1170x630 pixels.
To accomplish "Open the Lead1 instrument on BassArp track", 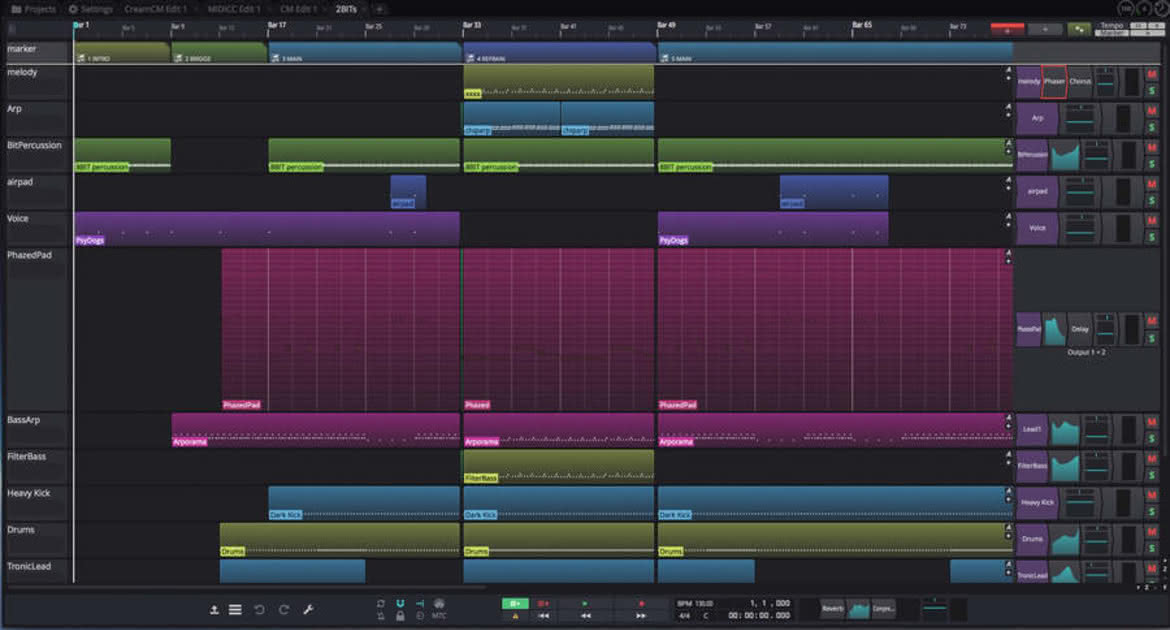I will pos(1032,429).
